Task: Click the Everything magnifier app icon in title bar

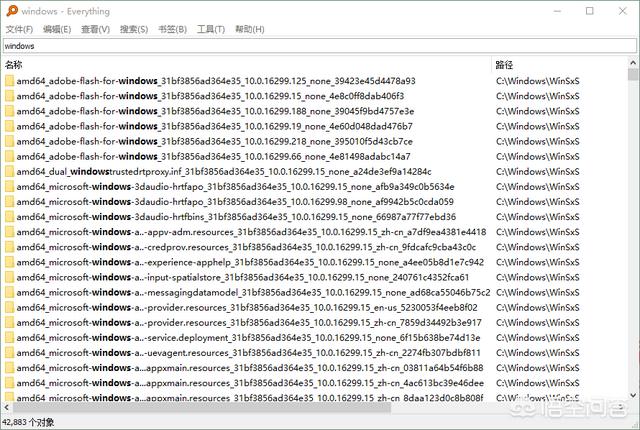Action: pyautogui.click(x=12, y=11)
